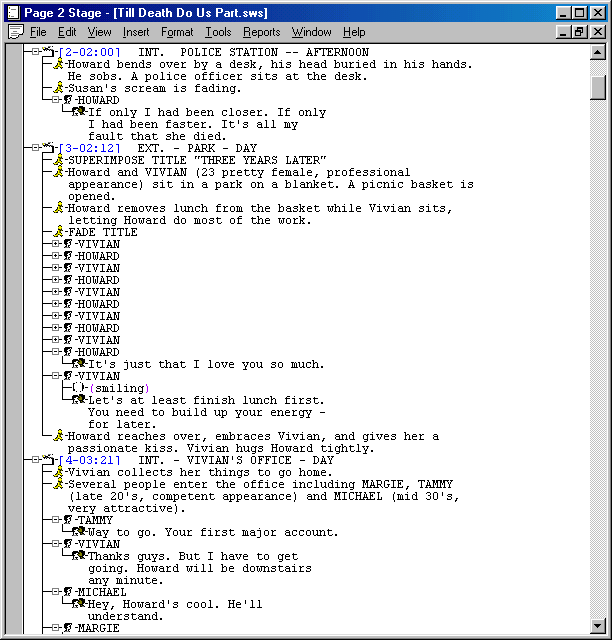Click the dialogue icon before "It's just that I love you"
The height and width of the screenshot is (640, 612).
click(78, 364)
